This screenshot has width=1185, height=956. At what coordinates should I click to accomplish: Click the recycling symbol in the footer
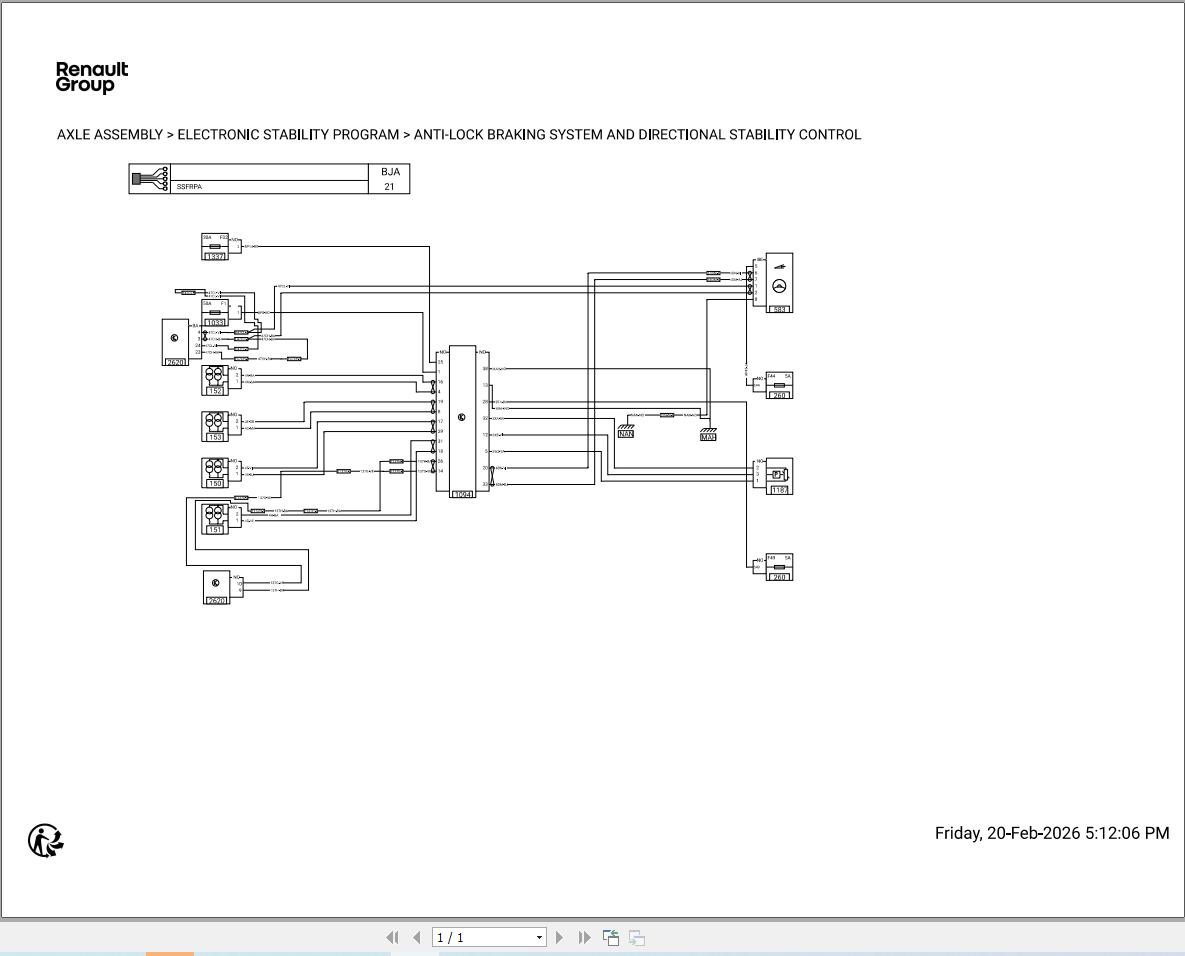pyautogui.click(x=46, y=840)
